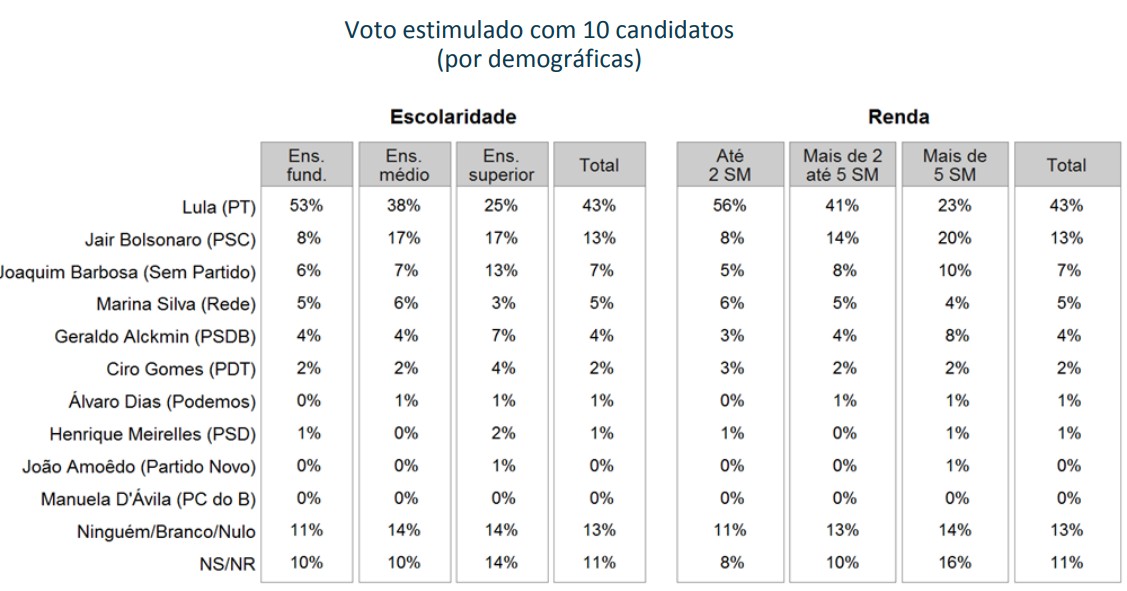Click the 'Até 2 SM' column header

(x=732, y=165)
